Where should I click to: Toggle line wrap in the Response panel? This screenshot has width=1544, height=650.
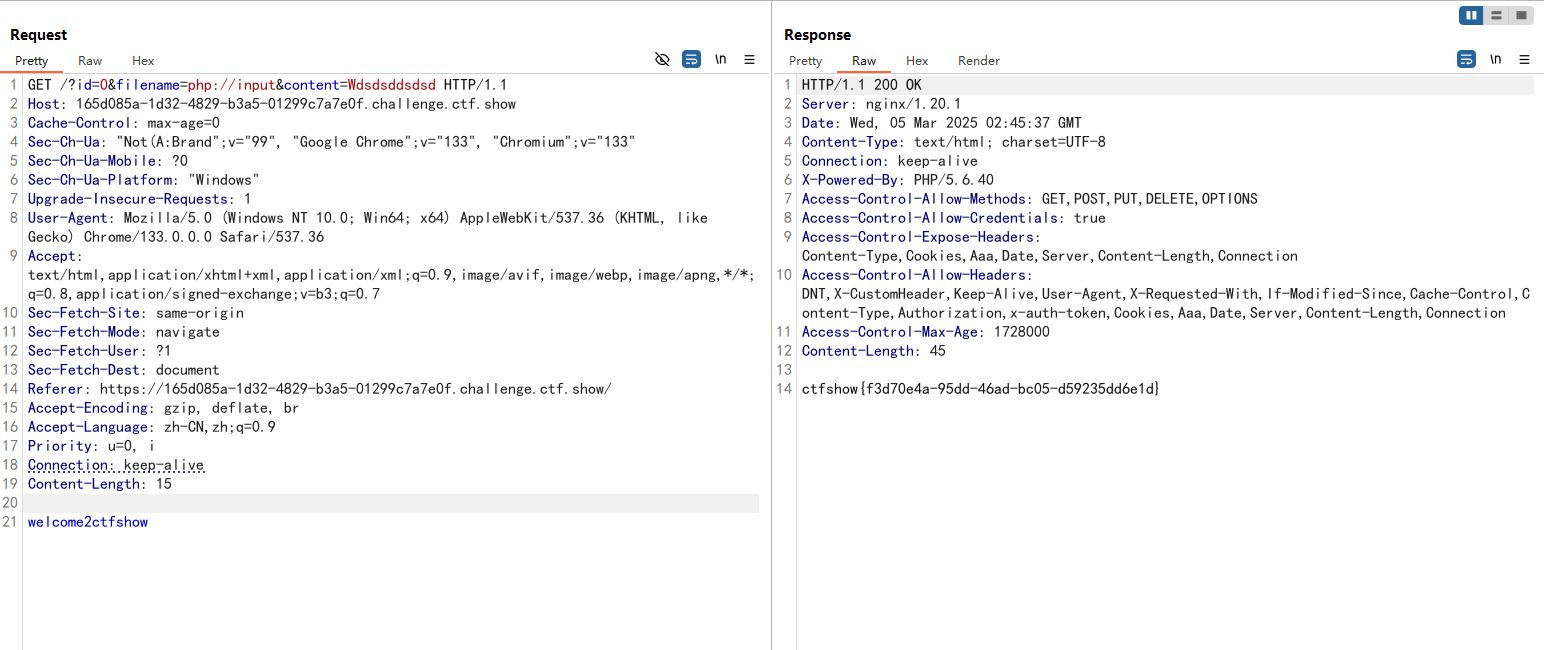(1466, 60)
